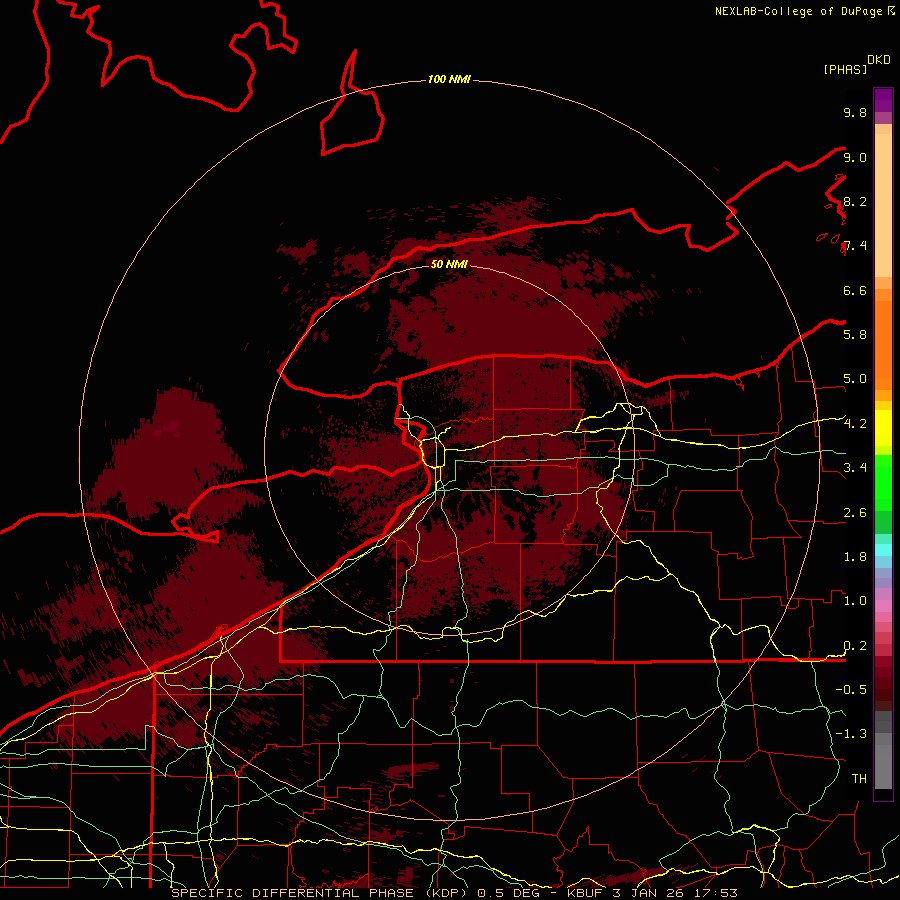Select the 1.0 value on the scale
Viewport: 900px width, 900px height.
855,601
